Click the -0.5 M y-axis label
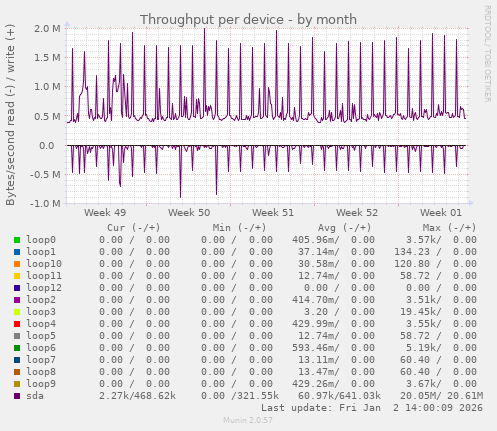Viewport: 497px width, 431px height. pos(45,175)
